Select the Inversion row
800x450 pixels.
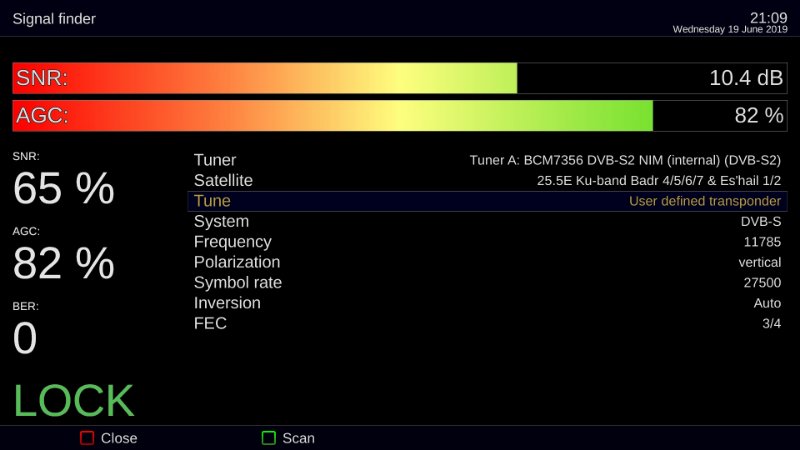tap(487, 303)
